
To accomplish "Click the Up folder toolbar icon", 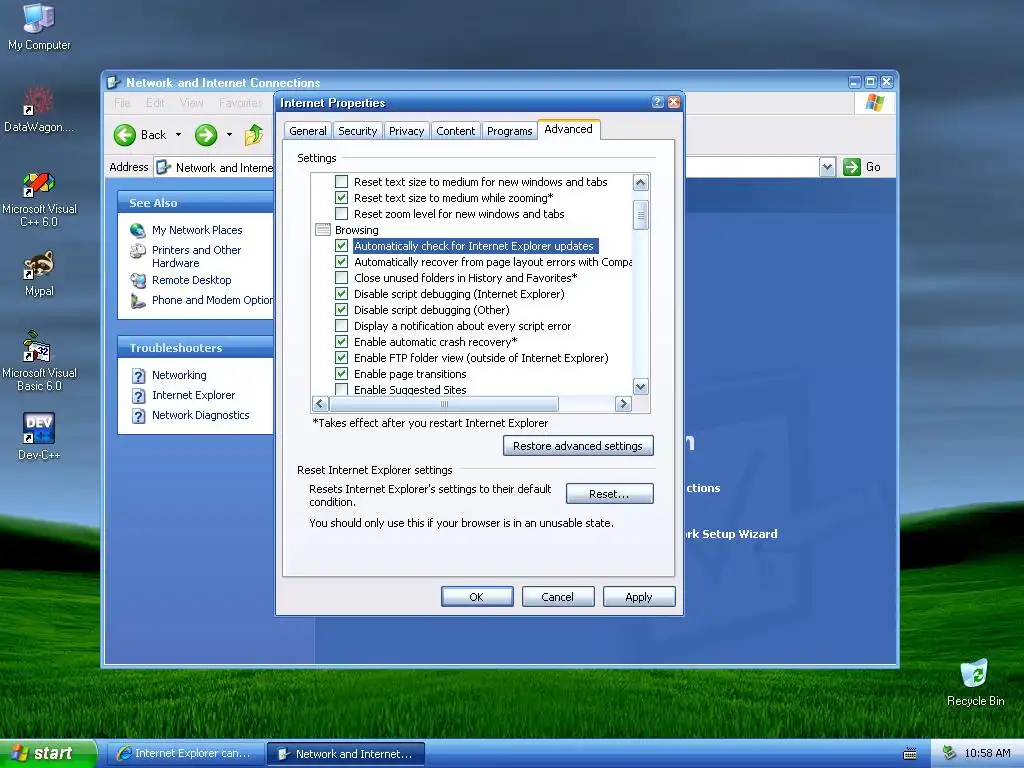I will 254,135.
